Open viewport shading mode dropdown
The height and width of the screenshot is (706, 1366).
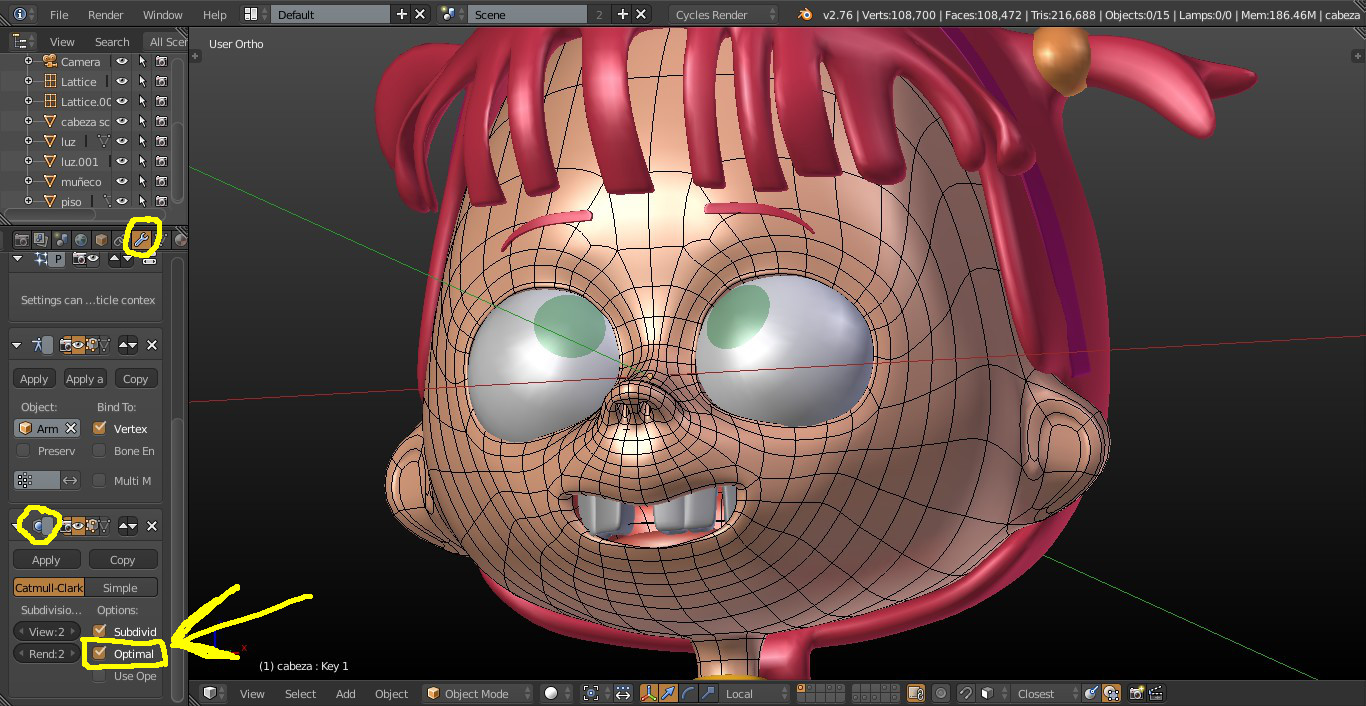pyautogui.click(x=556, y=693)
